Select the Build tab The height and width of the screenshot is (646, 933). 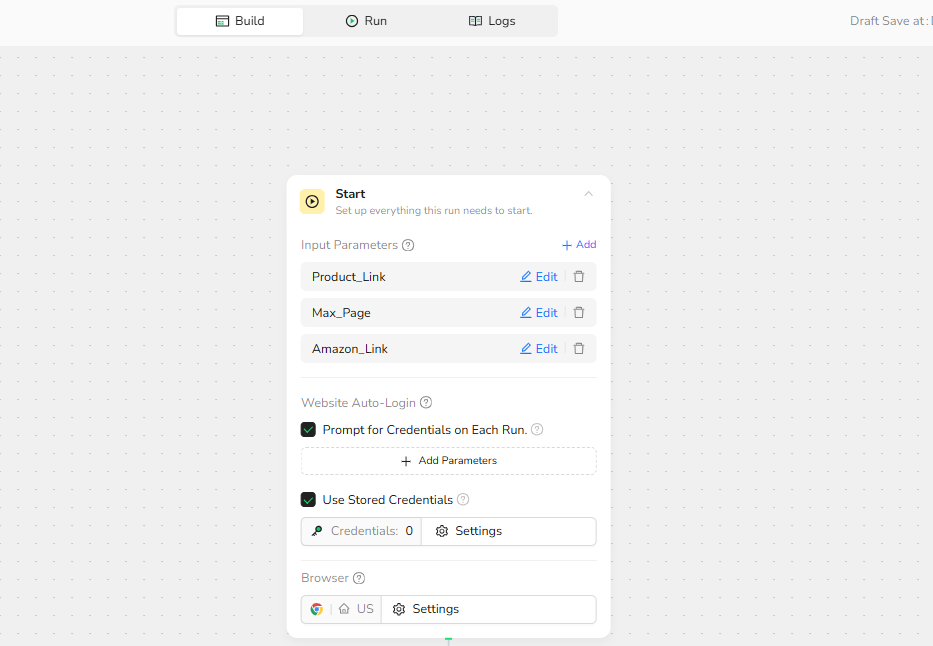tap(240, 21)
